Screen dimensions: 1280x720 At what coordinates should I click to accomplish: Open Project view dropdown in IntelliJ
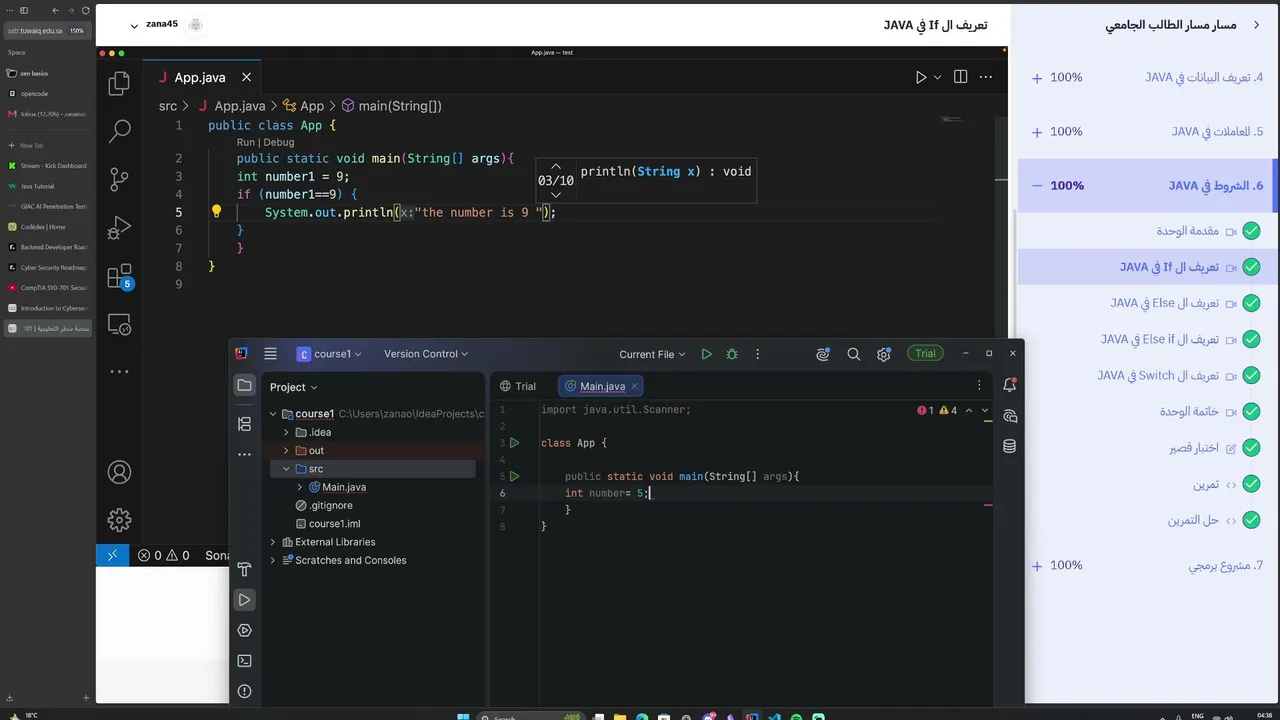[293, 387]
